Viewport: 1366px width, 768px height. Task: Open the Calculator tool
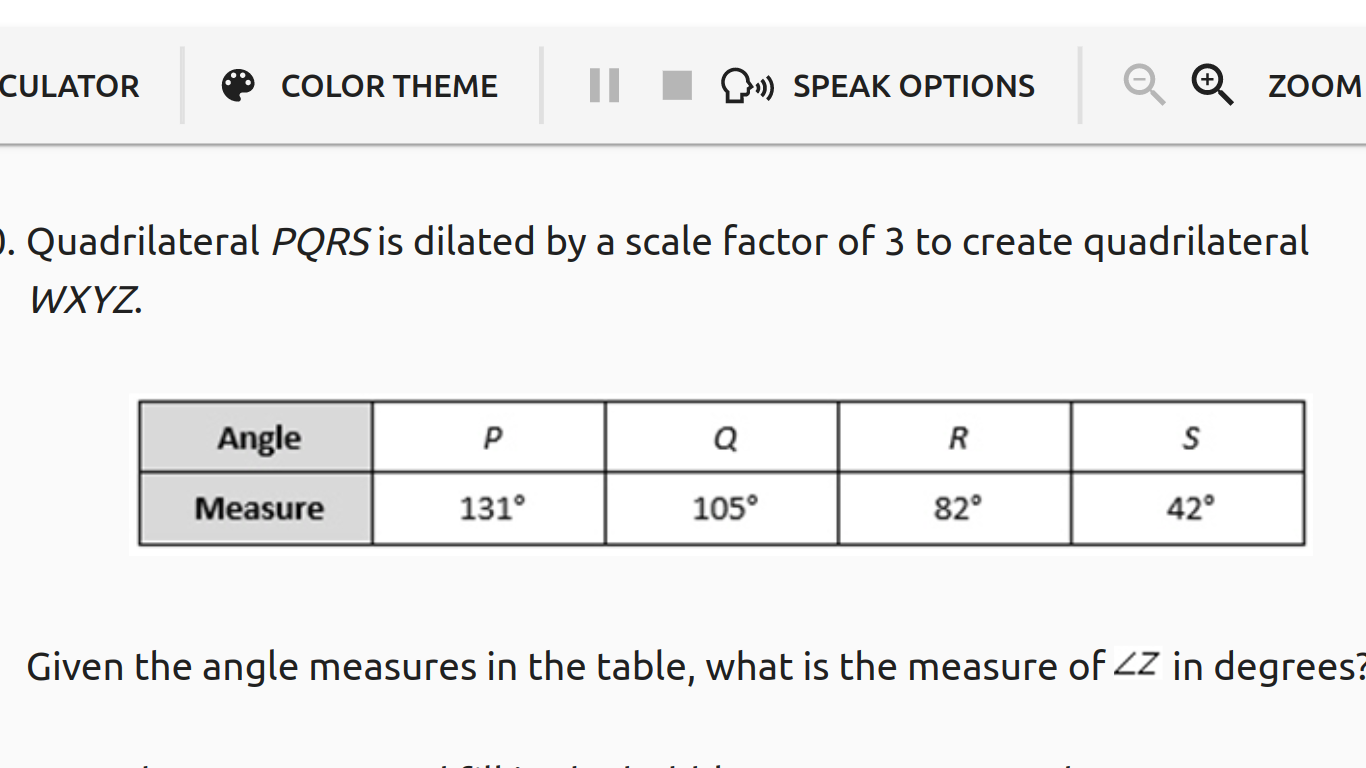tap(70, 87)
